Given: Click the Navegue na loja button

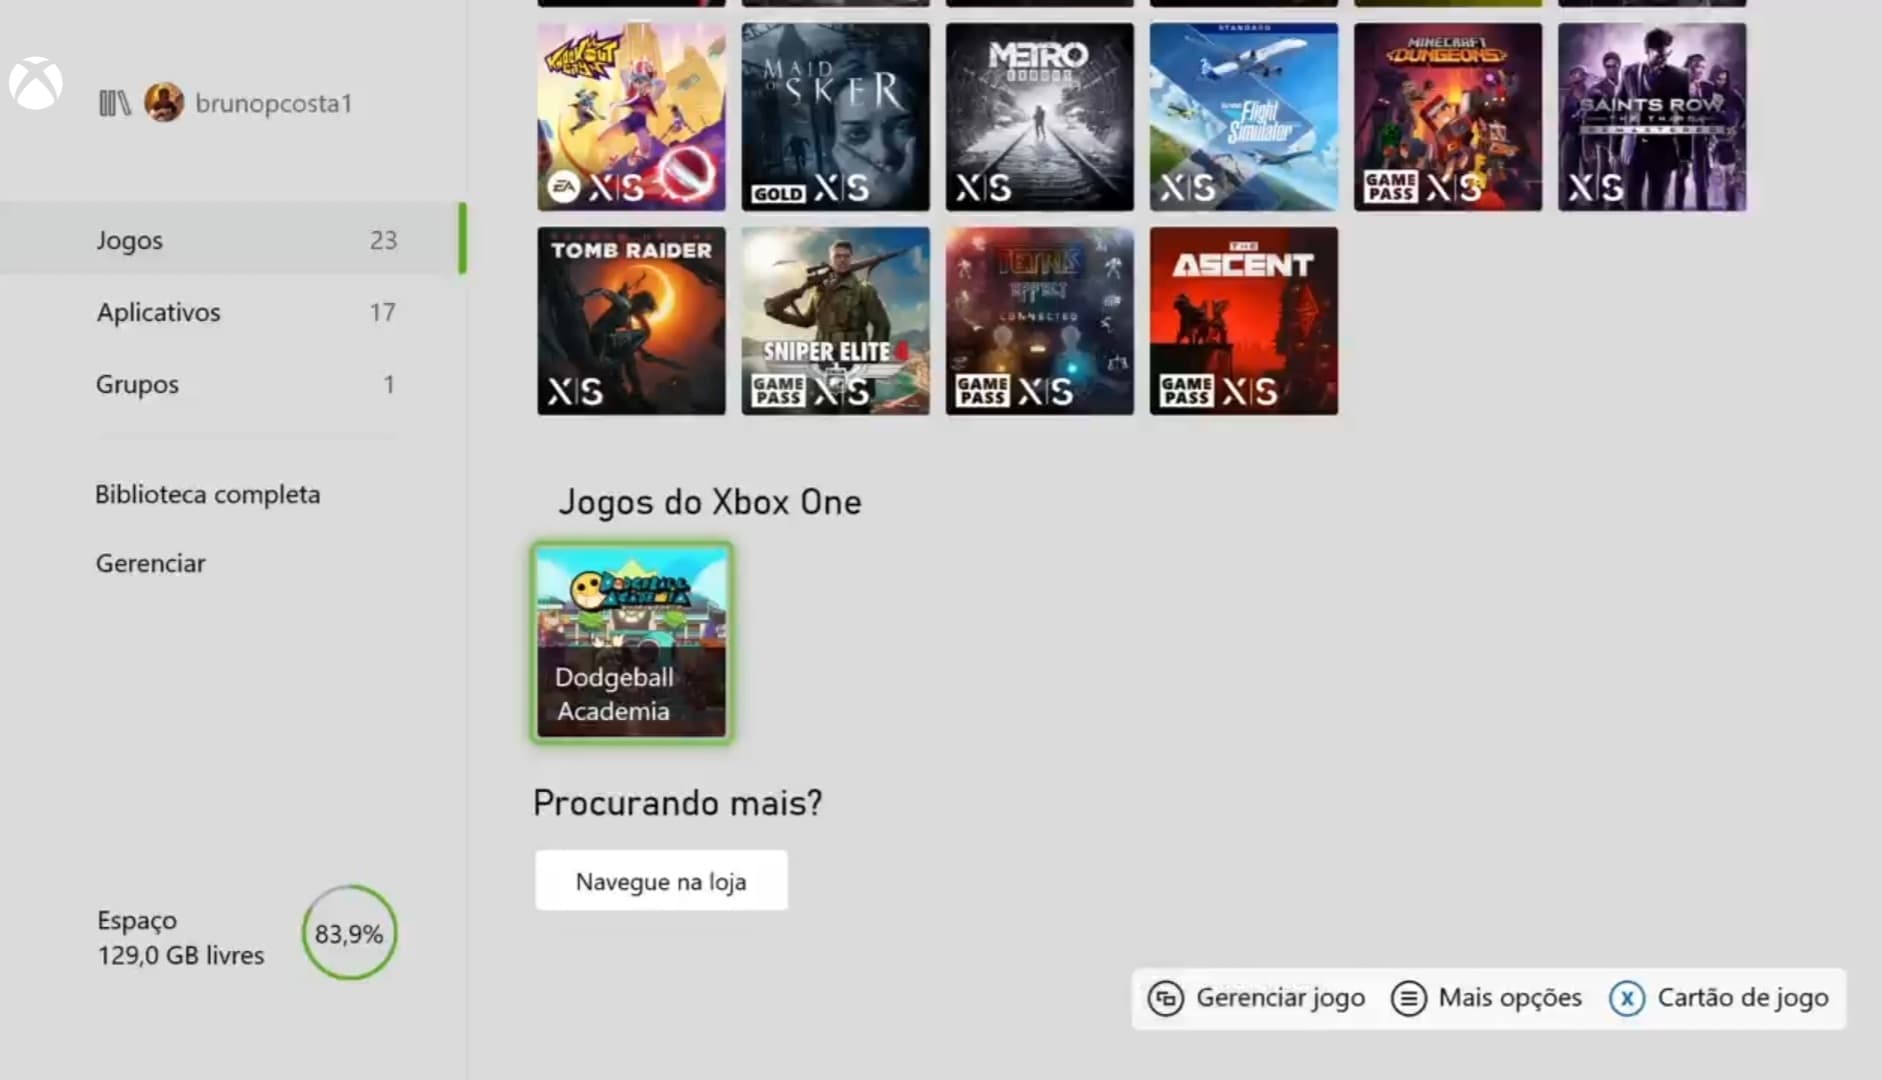Looking at the screenshot, I should click(x=661, y=881).
